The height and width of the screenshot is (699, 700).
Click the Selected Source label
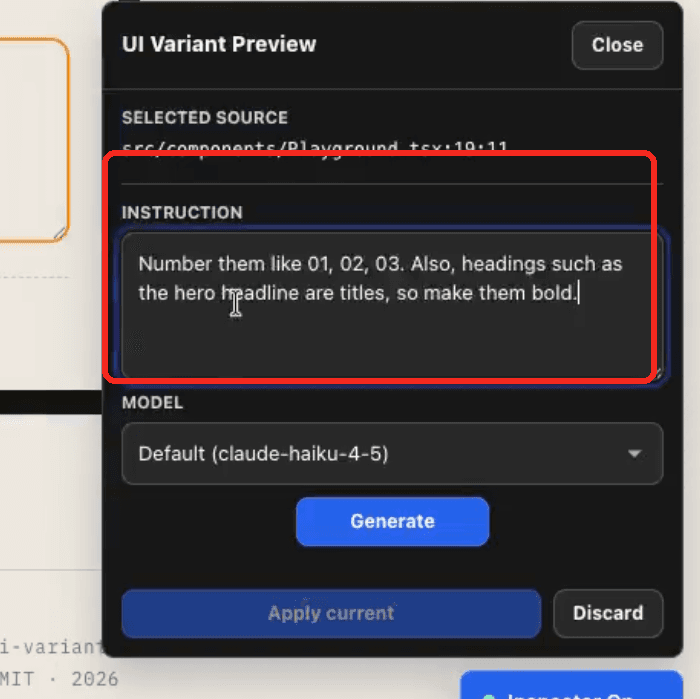coord(205,118)
